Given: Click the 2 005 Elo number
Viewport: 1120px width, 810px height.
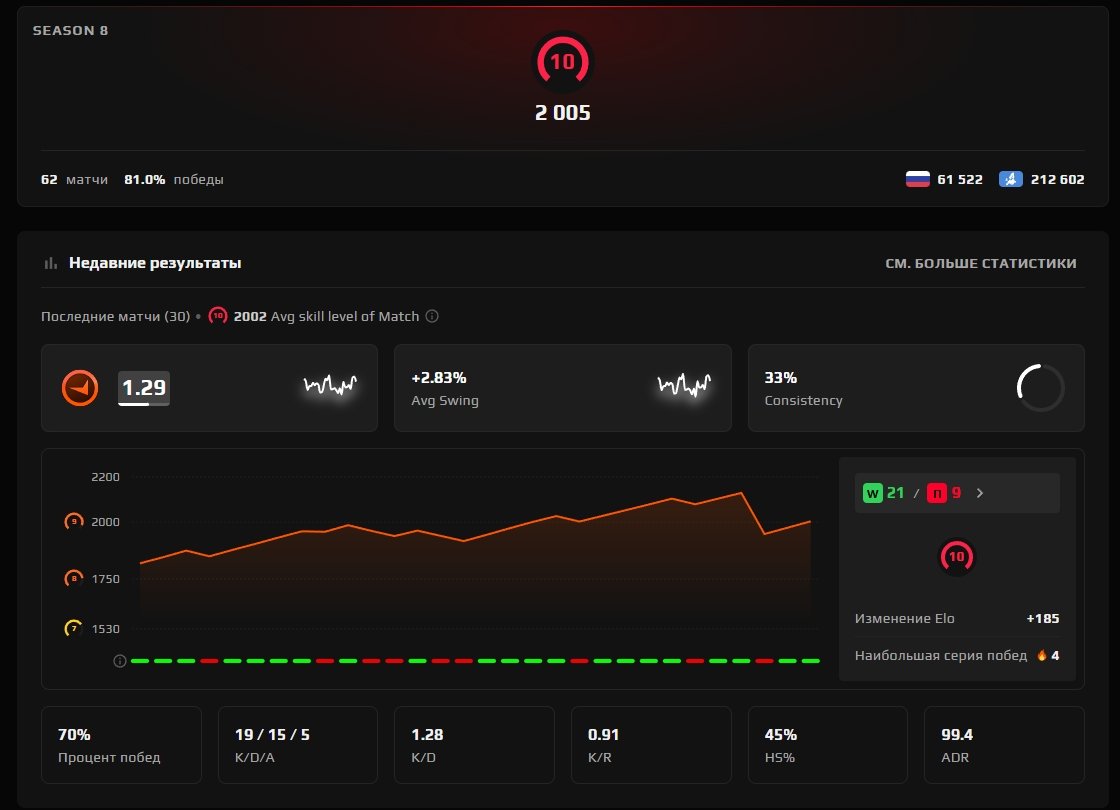Looking at the screenshot, I should pyautogui.click(x=562, y=113).
